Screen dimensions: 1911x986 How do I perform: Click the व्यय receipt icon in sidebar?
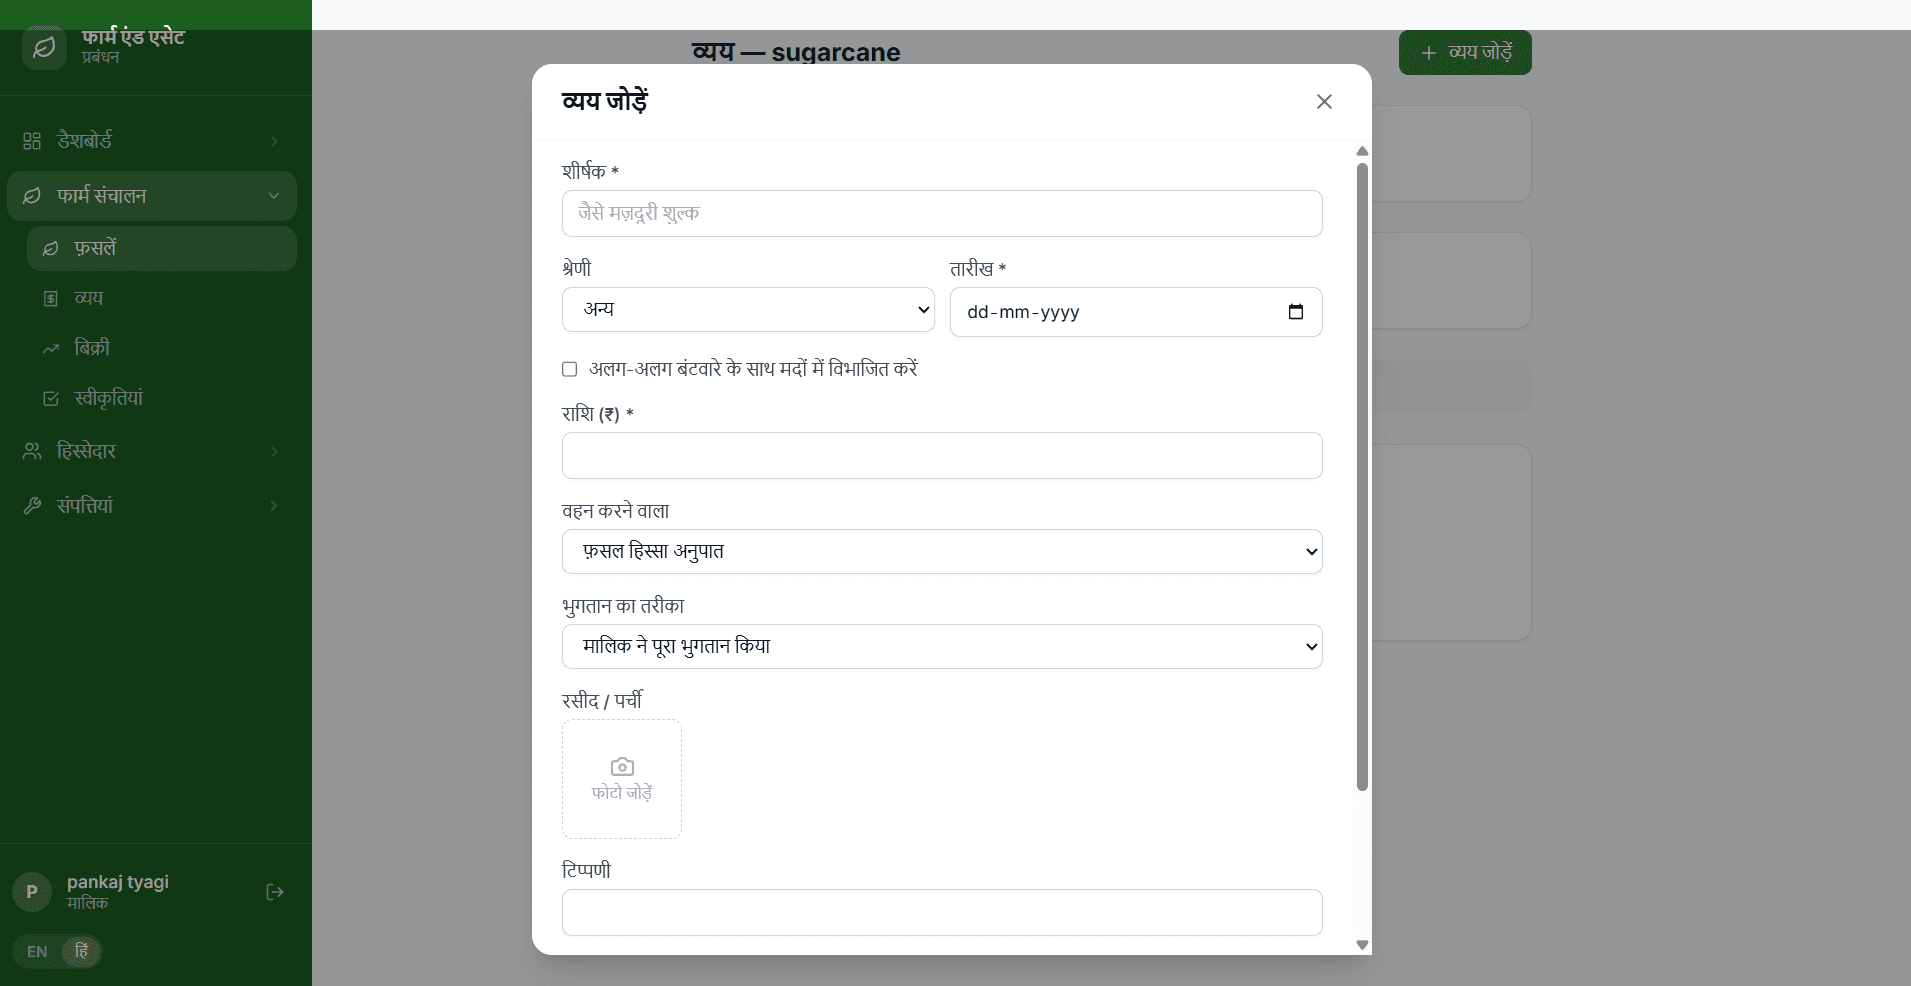51,298
